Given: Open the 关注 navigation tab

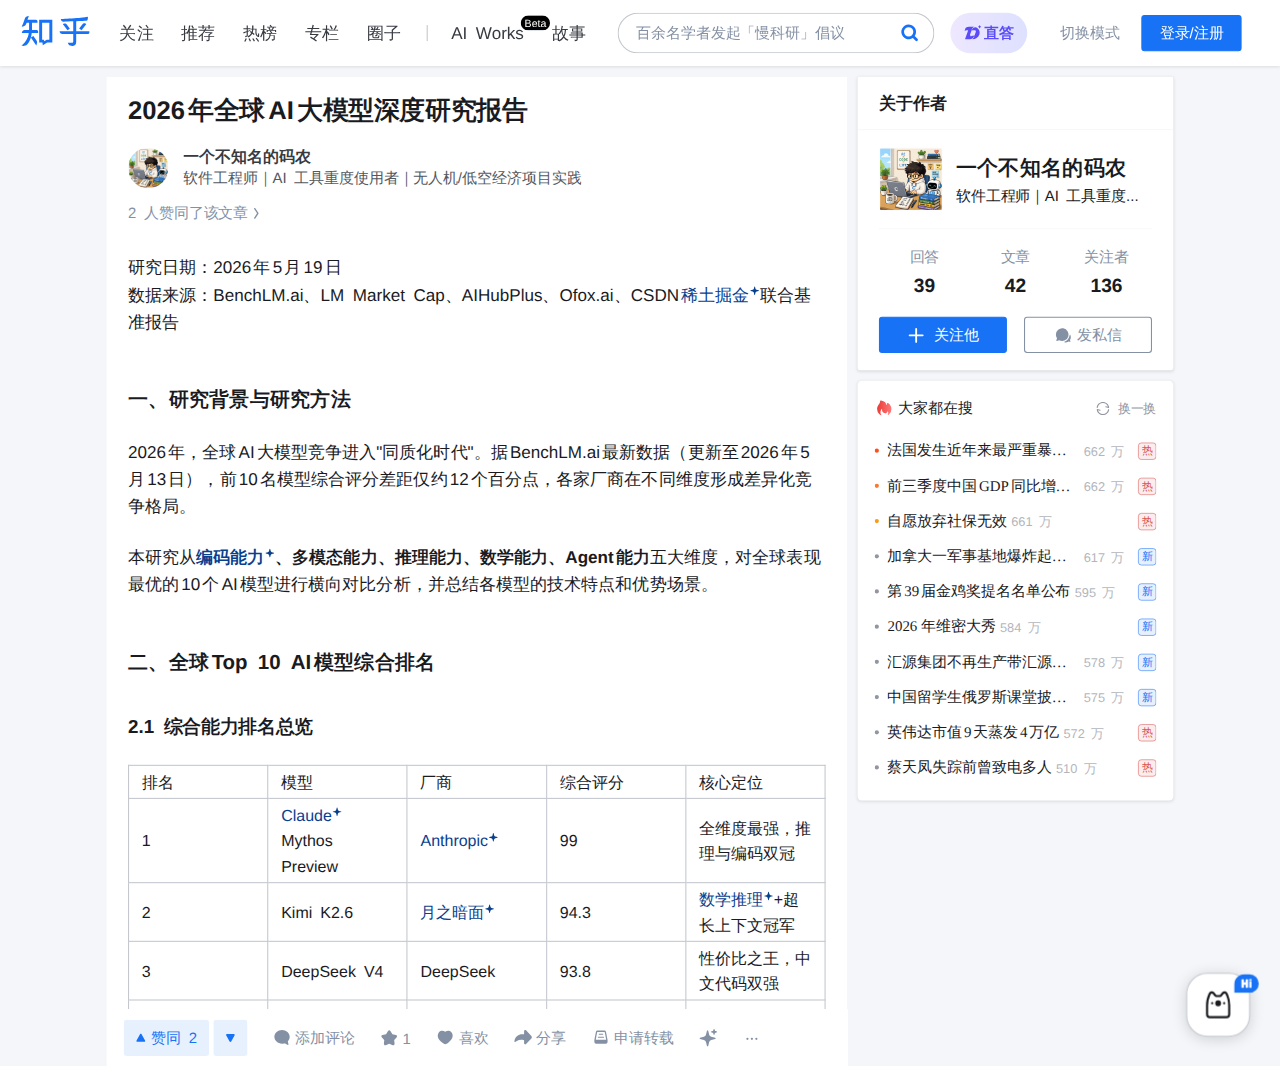Looking at the screenshot, I should tap(136, 33).
